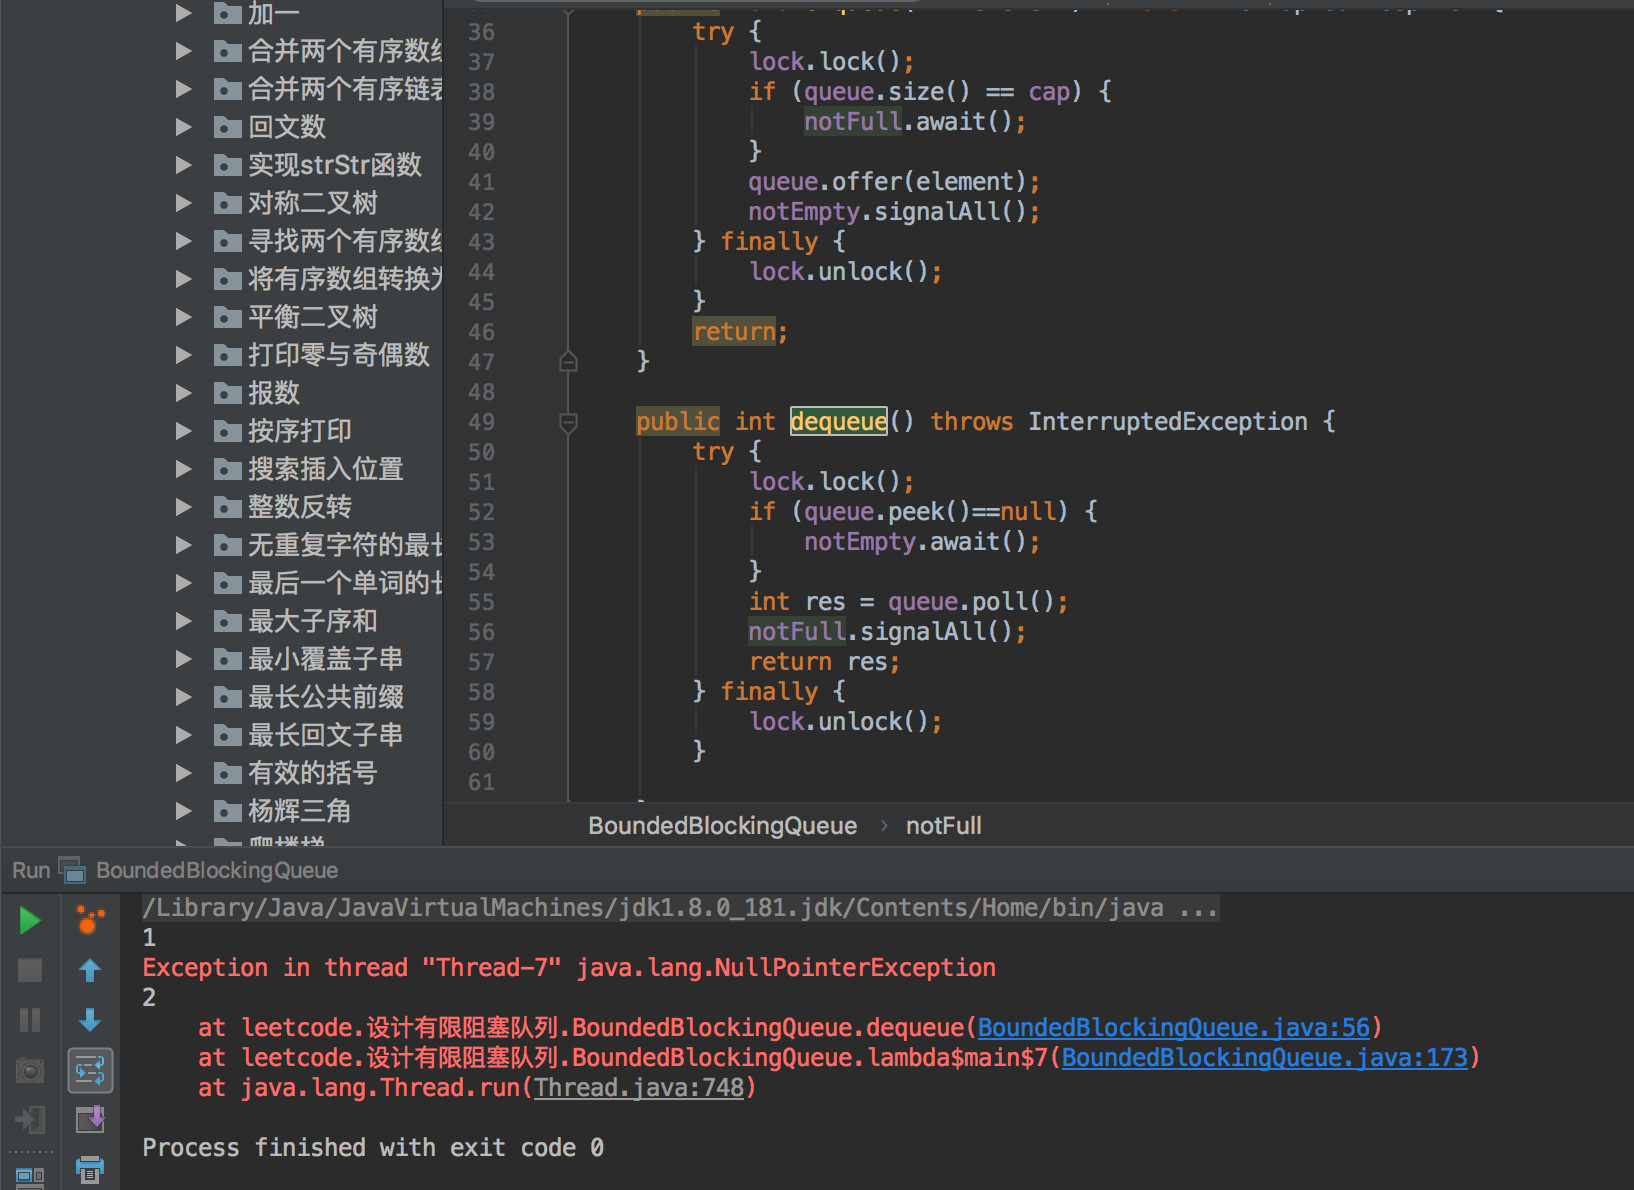Select the 有效的括号 folder in the tree

pyautogui.click(x=312, y=773)
